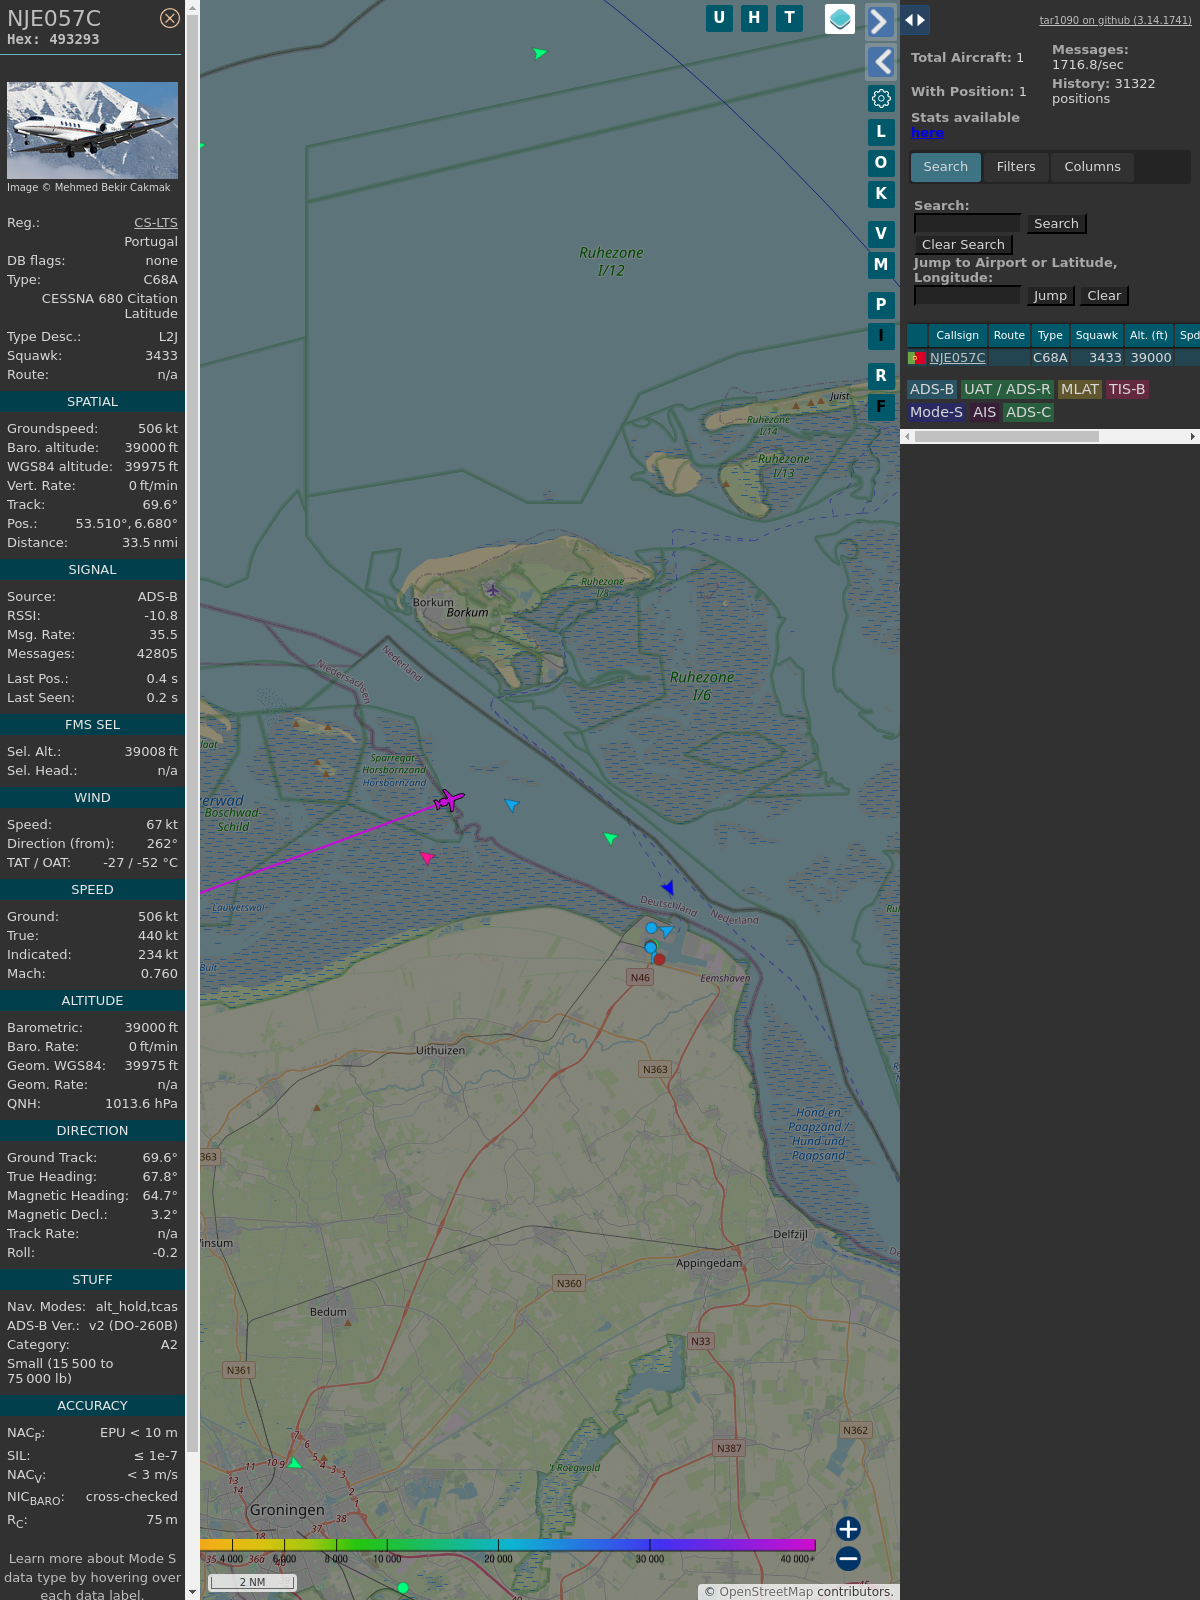Close the NJE057C aircraft info panel
Screen dimensions: 1200x1600
[170, 18]
